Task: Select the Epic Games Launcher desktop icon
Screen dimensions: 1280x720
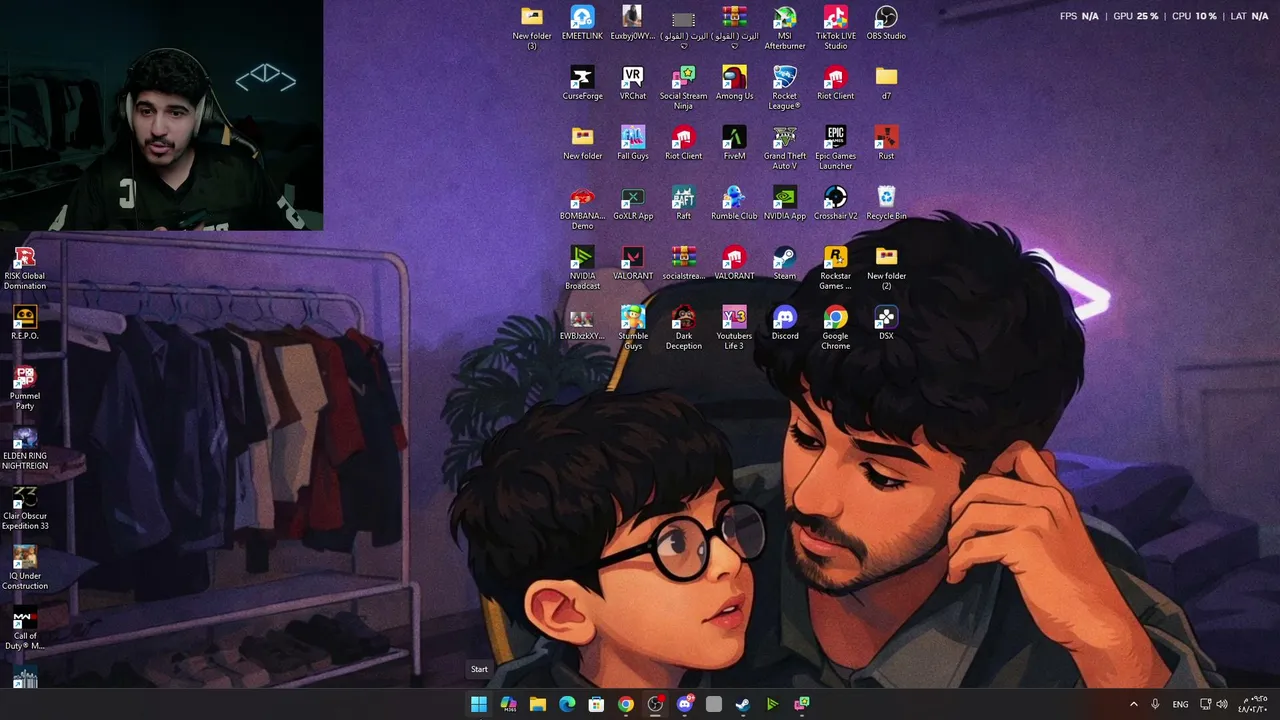Action: click(x=836, y=148)
